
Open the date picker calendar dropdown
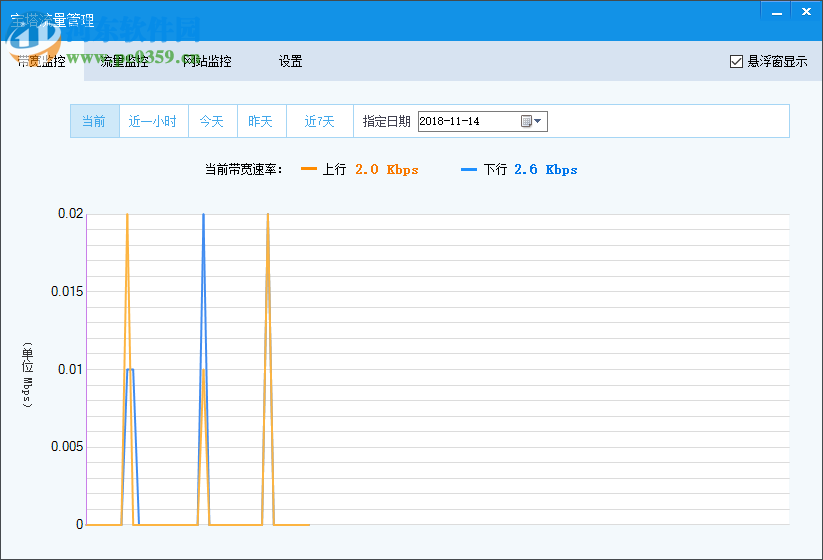pyautogui.click(x=531, y=121)
